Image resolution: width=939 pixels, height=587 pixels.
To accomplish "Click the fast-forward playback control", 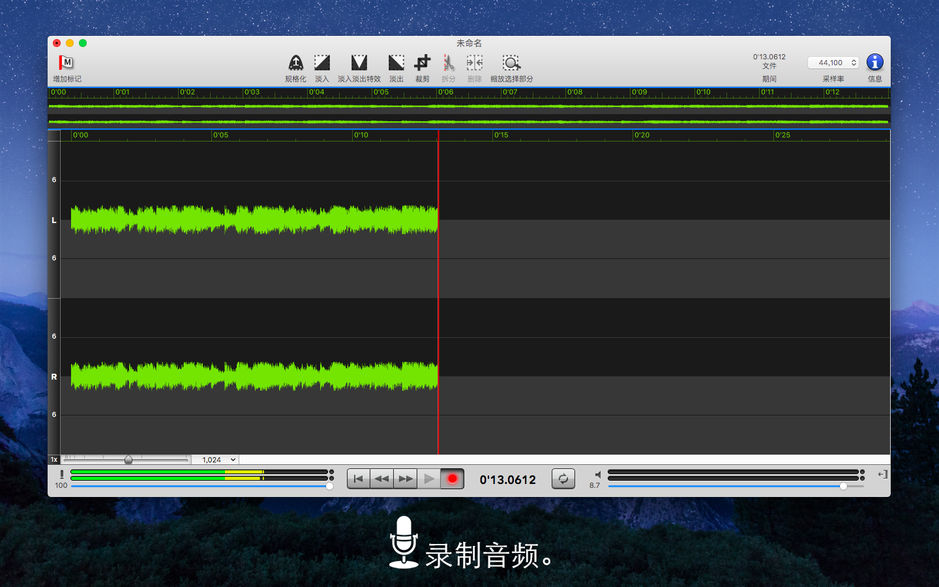I will coord(404,478).
